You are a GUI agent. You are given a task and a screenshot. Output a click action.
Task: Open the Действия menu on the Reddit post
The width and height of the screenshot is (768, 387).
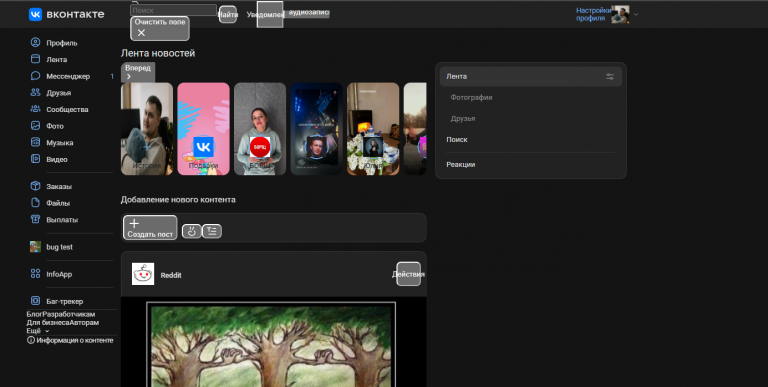pos(408,274)
